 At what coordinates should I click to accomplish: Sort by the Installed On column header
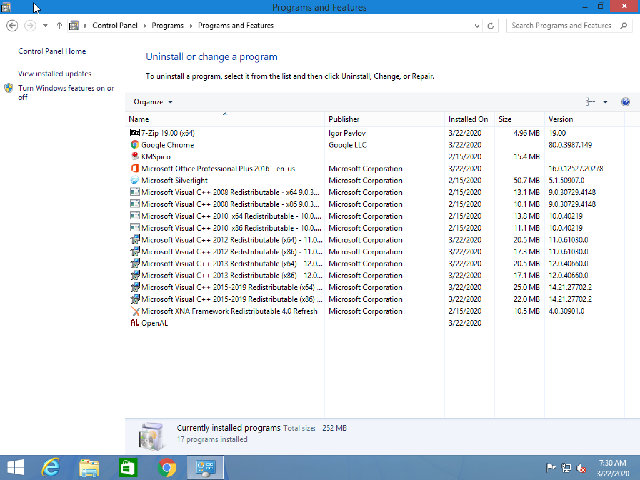coord(469,119)
